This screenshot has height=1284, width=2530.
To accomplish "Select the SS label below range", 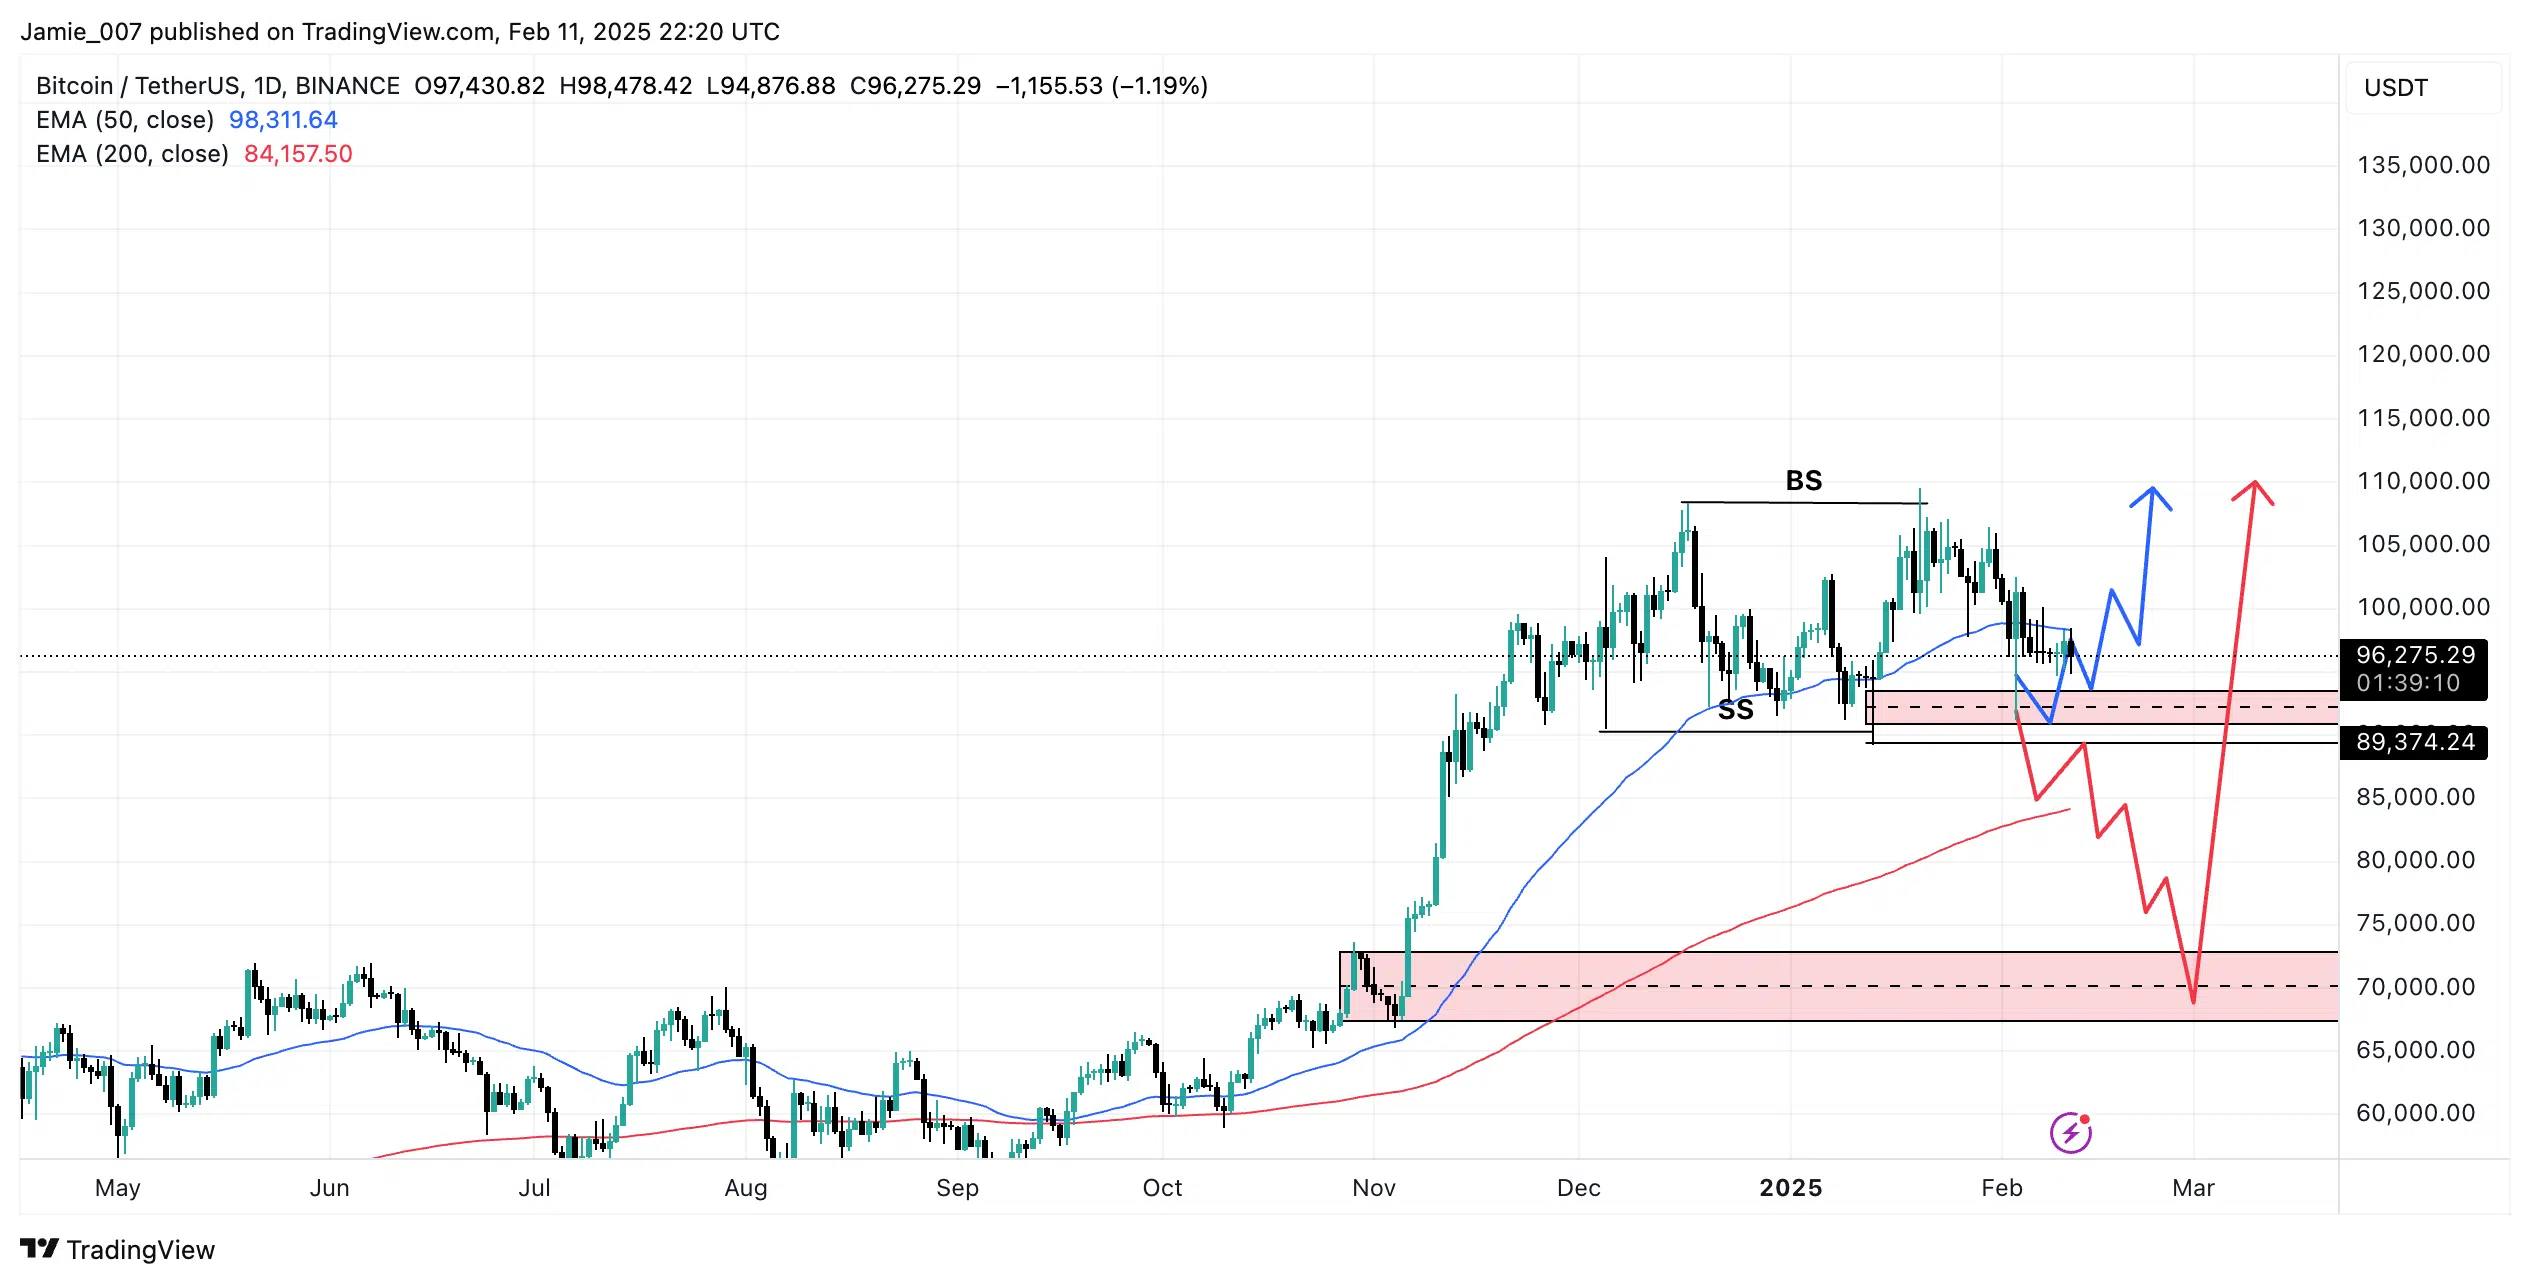I will 1735,711.
